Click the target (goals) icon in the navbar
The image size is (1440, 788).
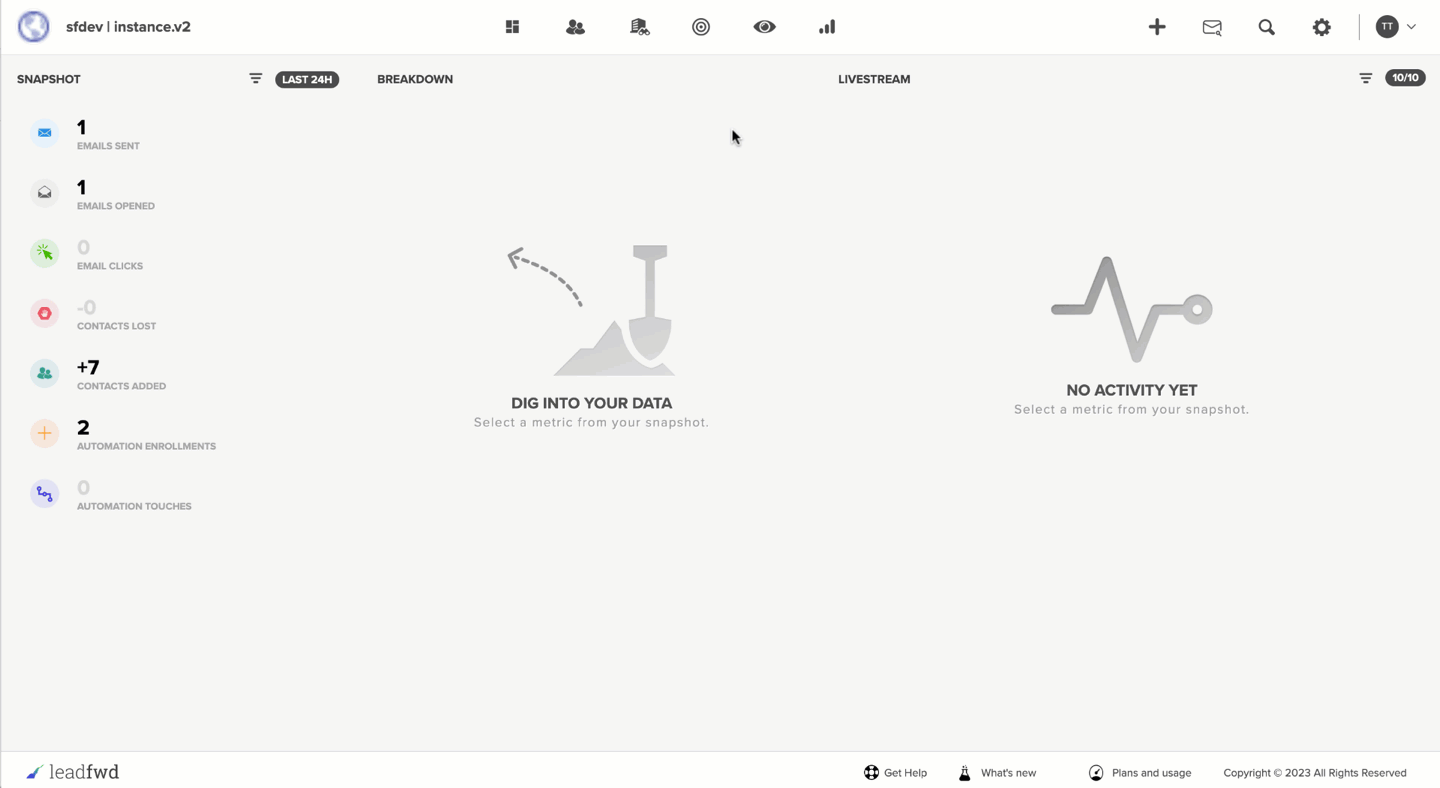coord(701,27)
